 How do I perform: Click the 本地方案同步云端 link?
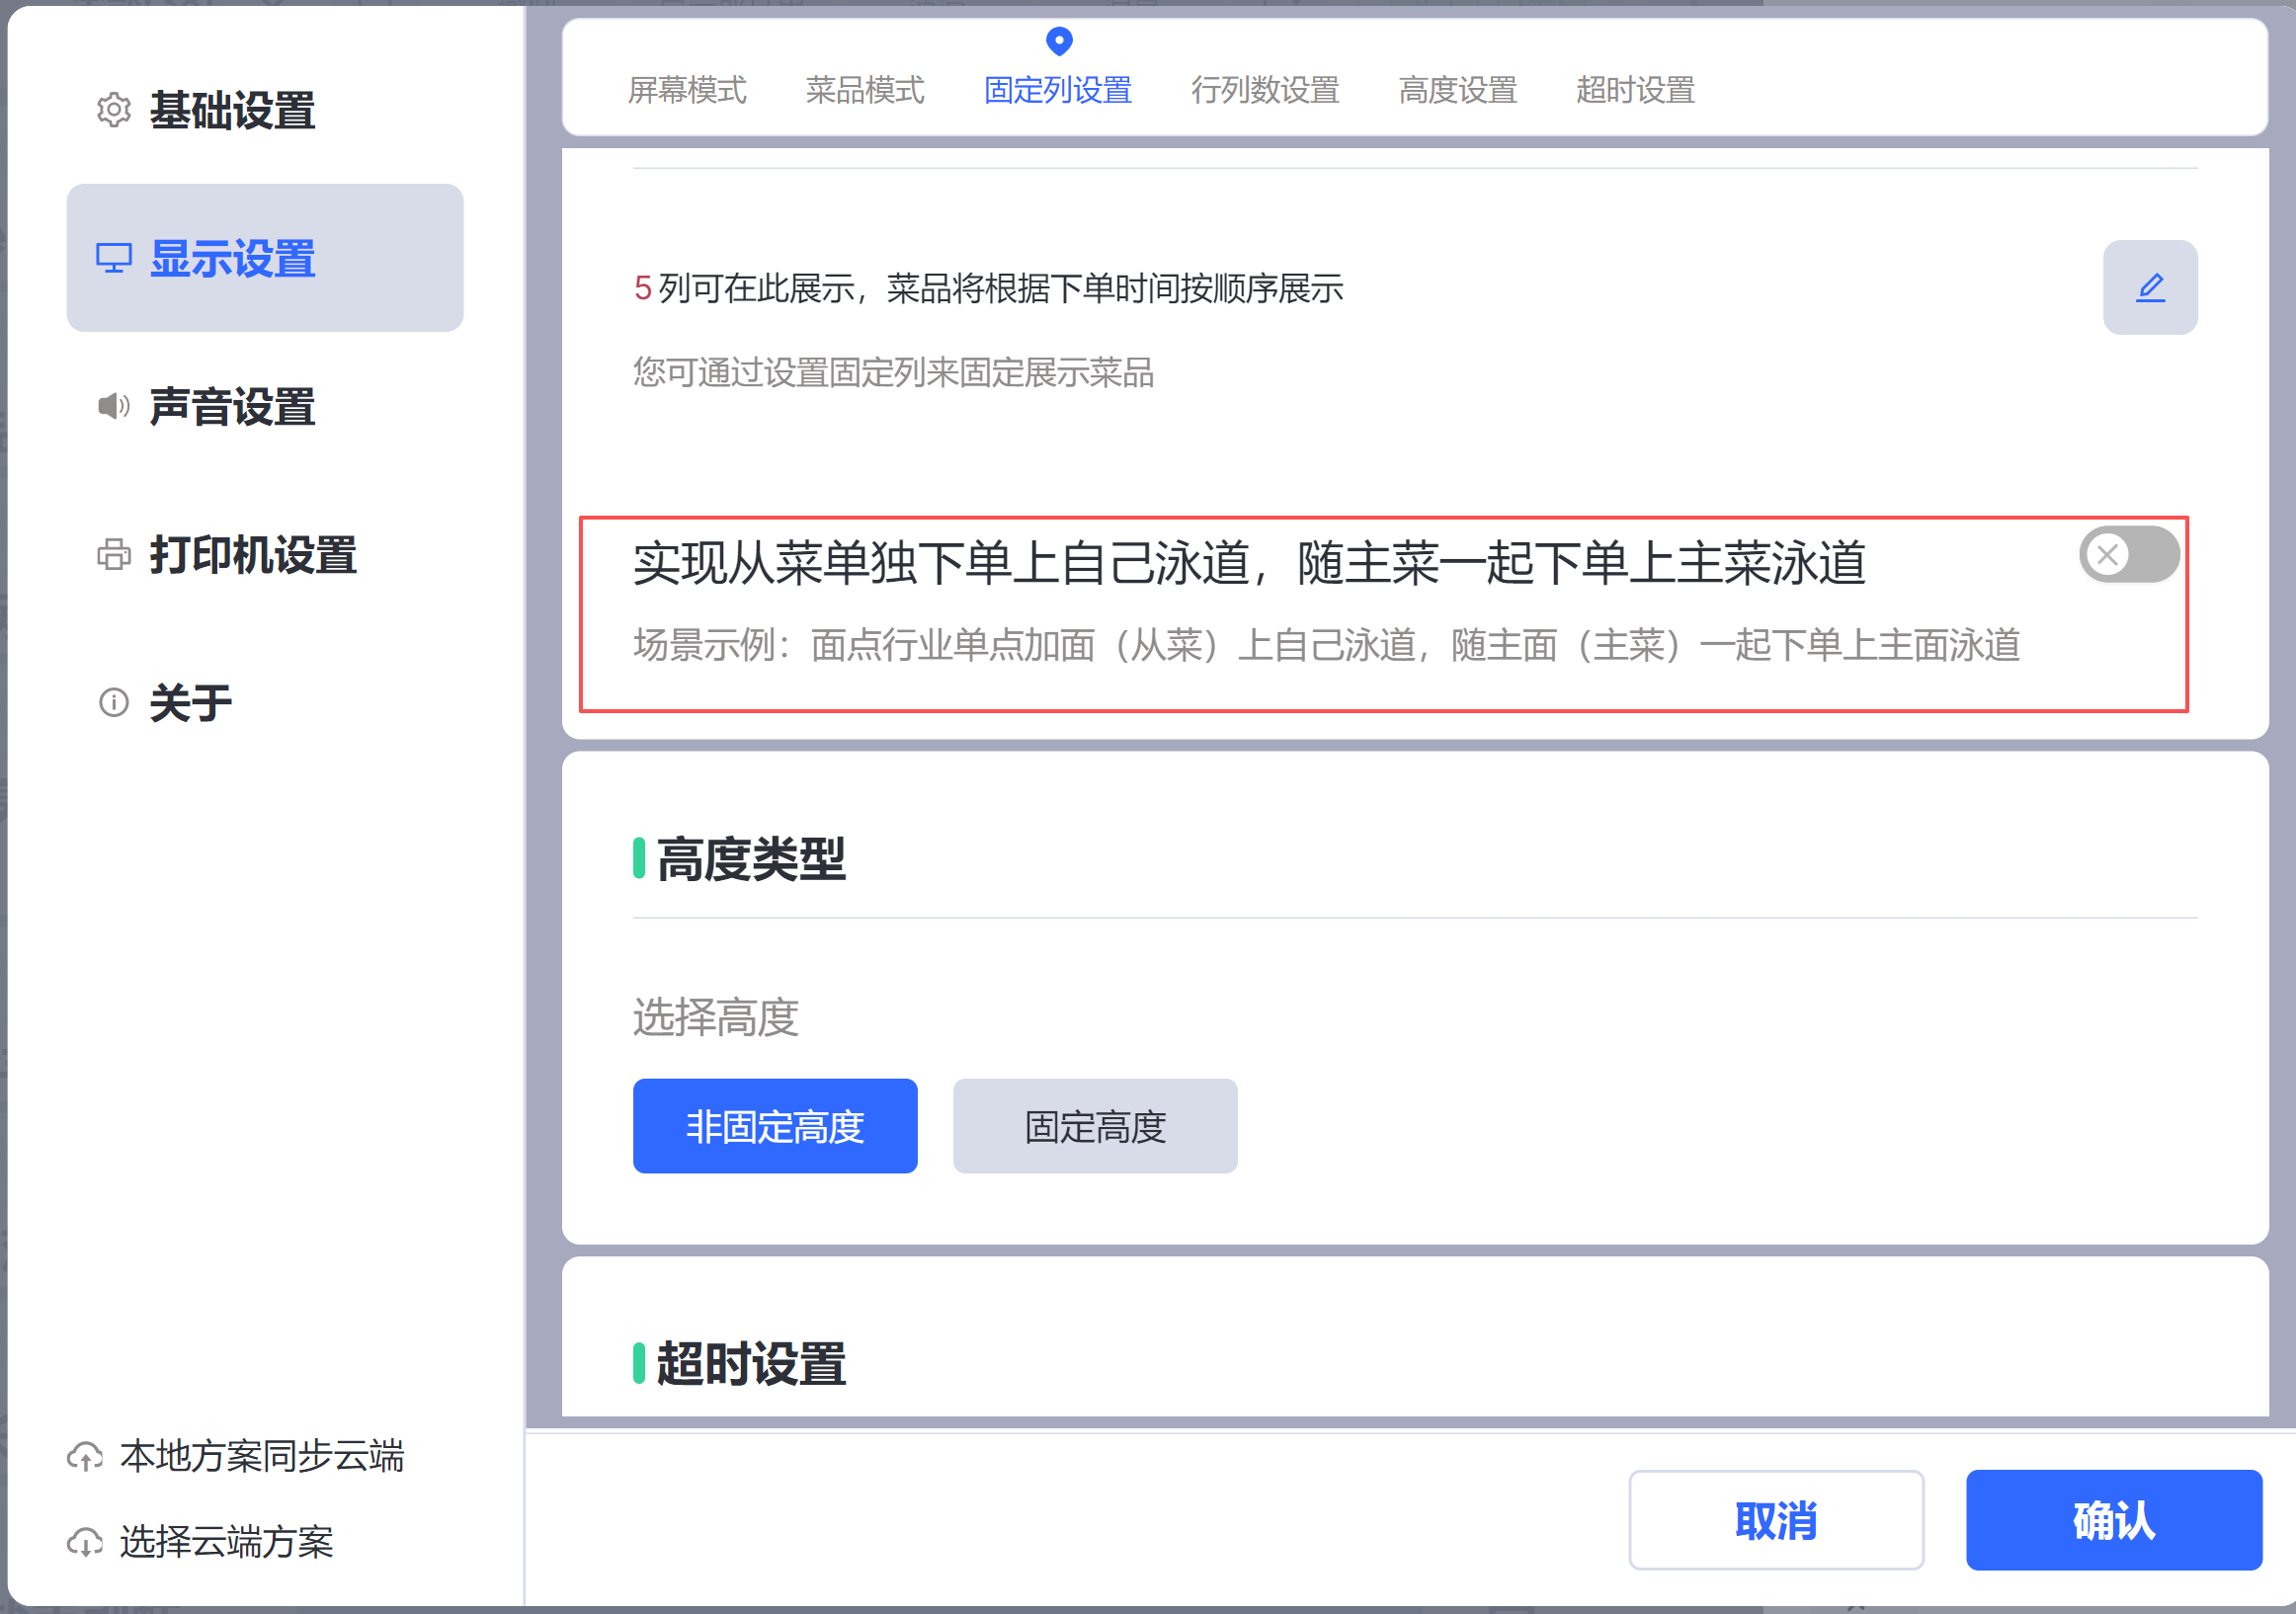pyautogui.click(x=261, y=1457)
